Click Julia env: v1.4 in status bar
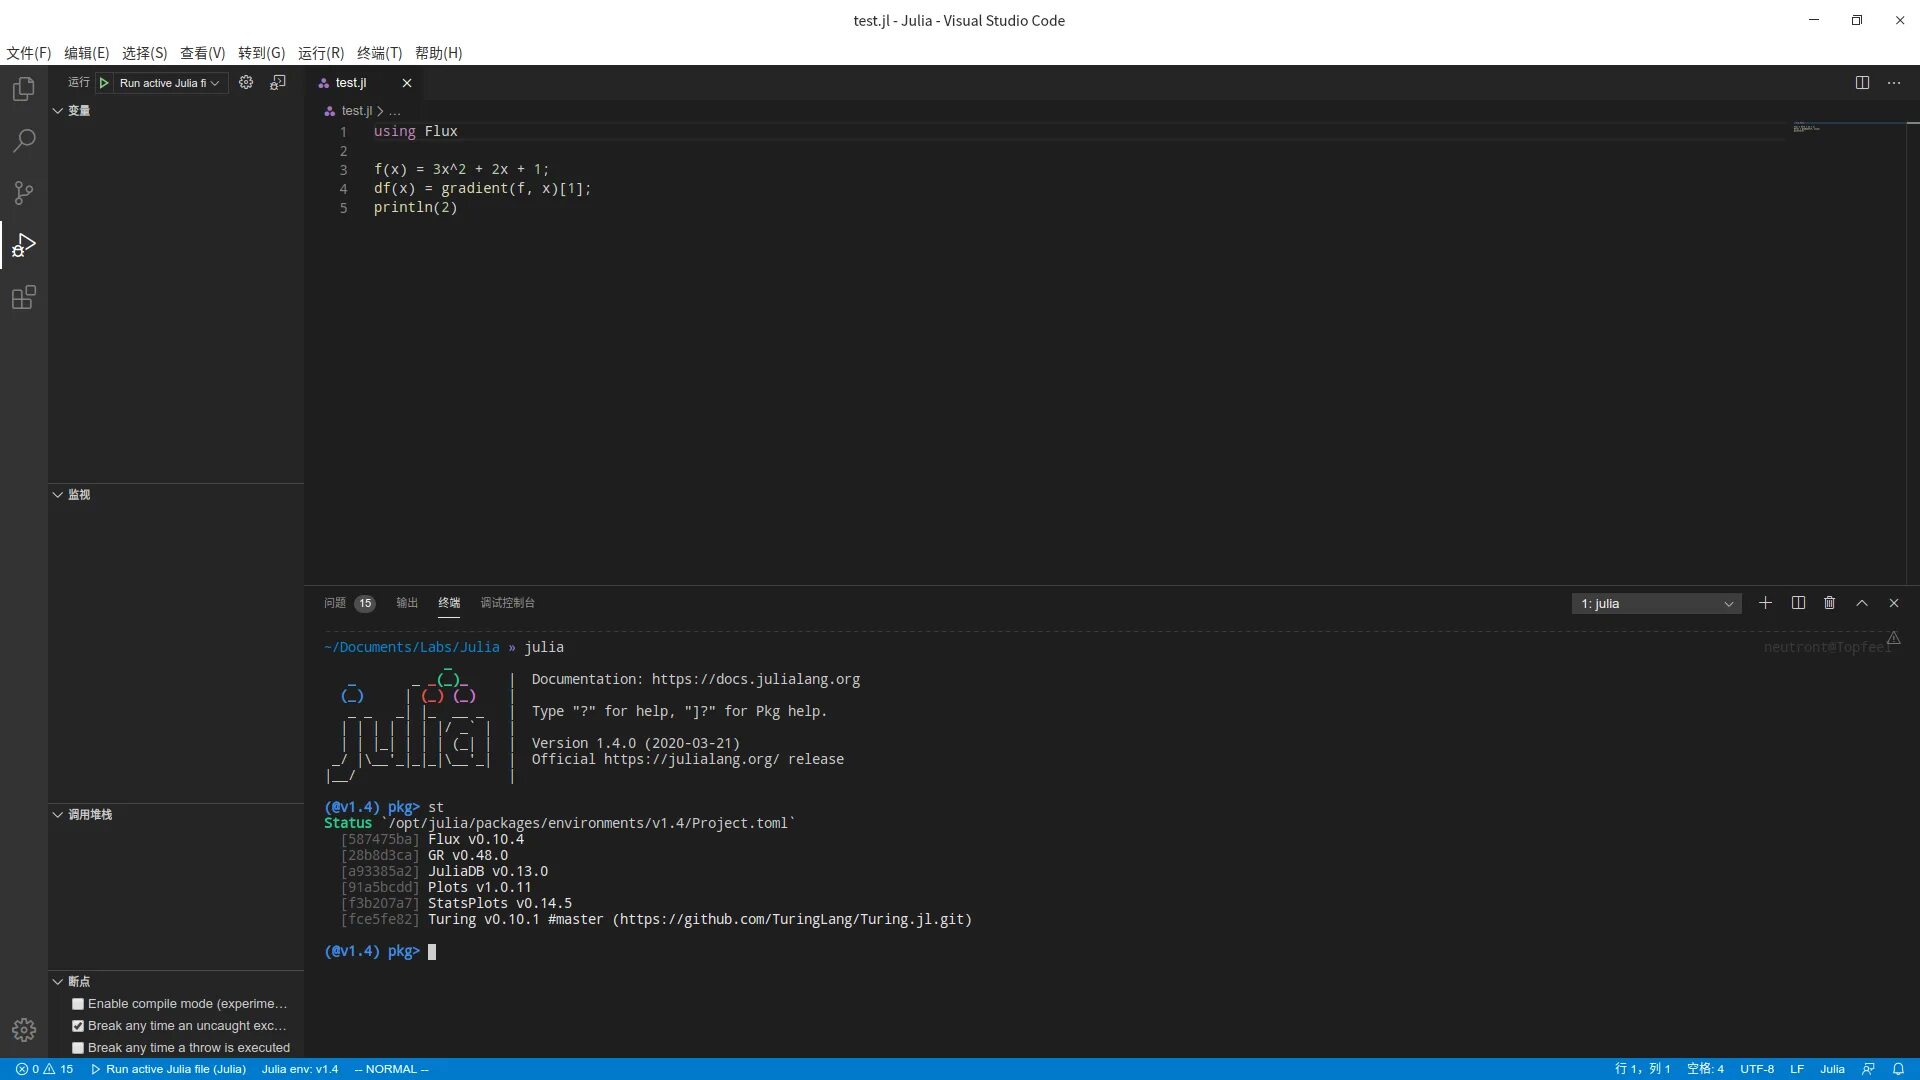 tap(300, 1069)
